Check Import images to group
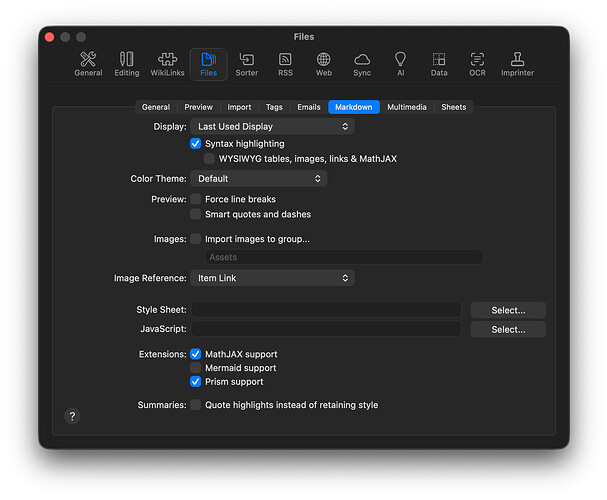 [x=195, y=239]
